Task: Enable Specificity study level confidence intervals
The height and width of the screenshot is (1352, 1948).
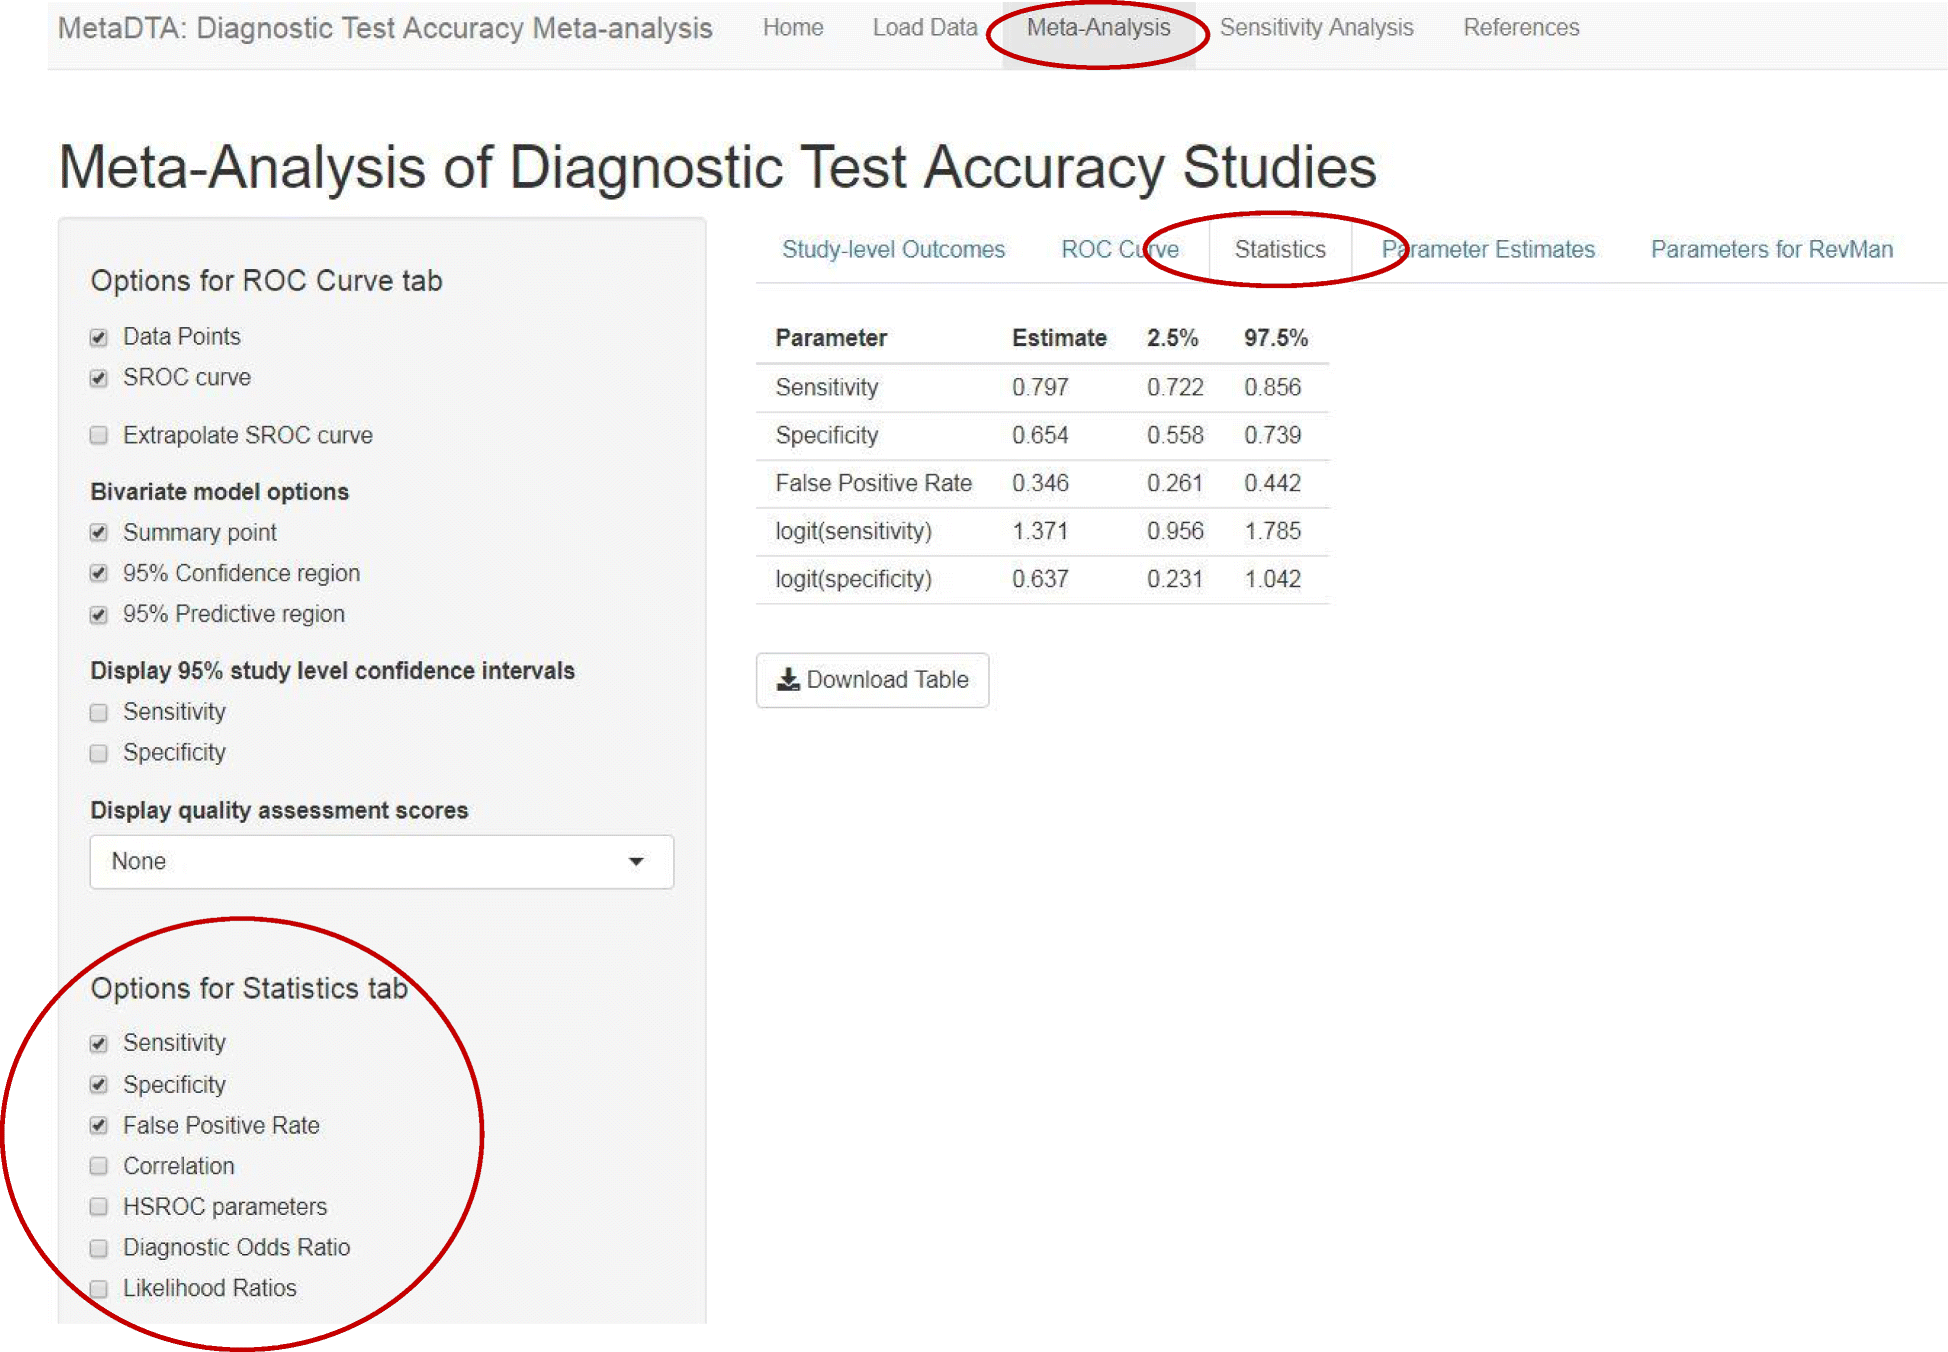Action: 98,753
